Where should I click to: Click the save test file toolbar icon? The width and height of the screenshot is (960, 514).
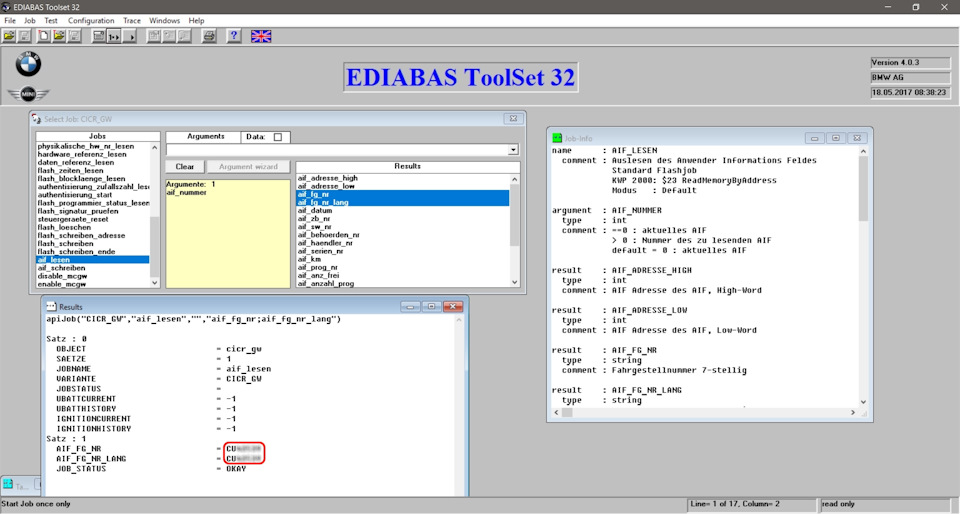tap(74, 36)
